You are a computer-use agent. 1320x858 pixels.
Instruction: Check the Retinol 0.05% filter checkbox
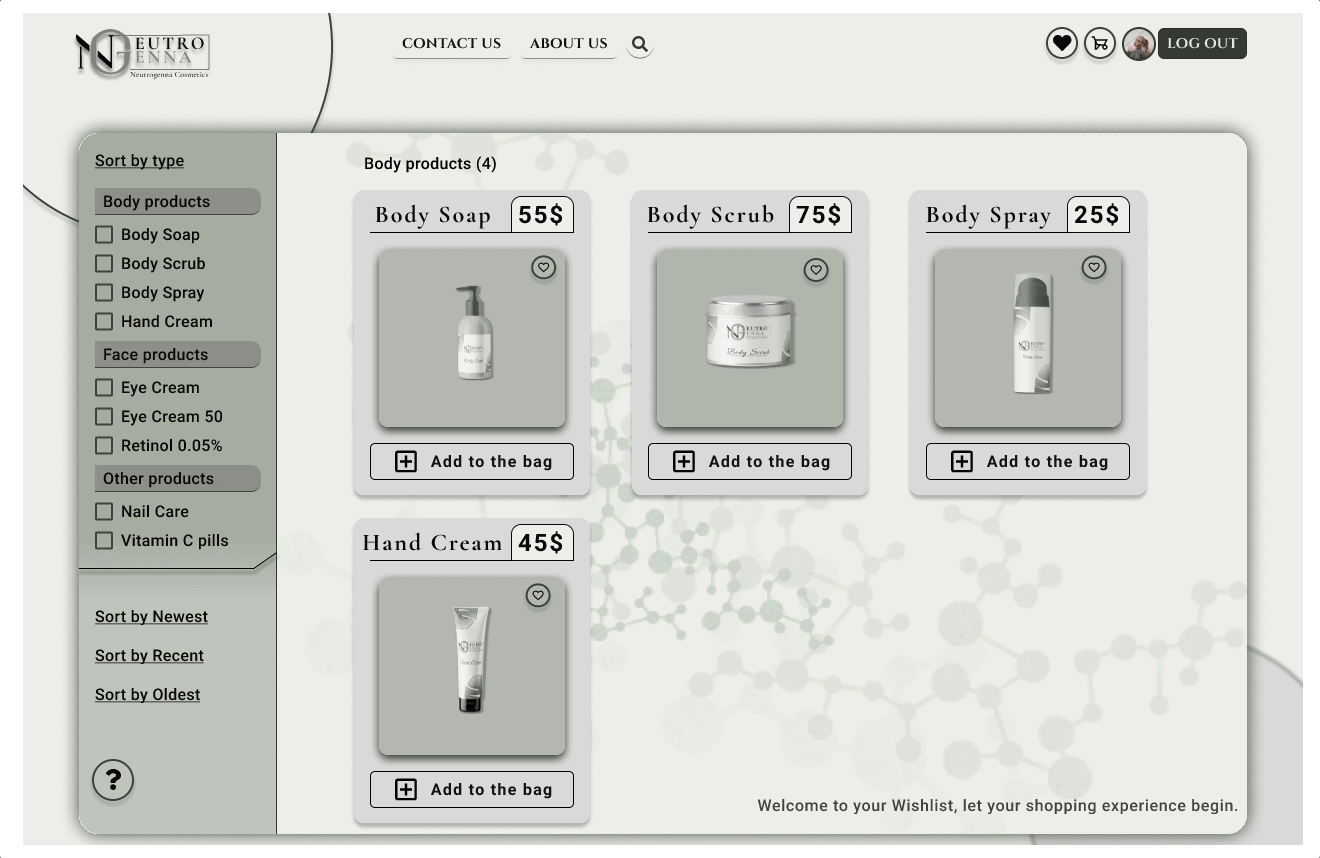point(104,445)
